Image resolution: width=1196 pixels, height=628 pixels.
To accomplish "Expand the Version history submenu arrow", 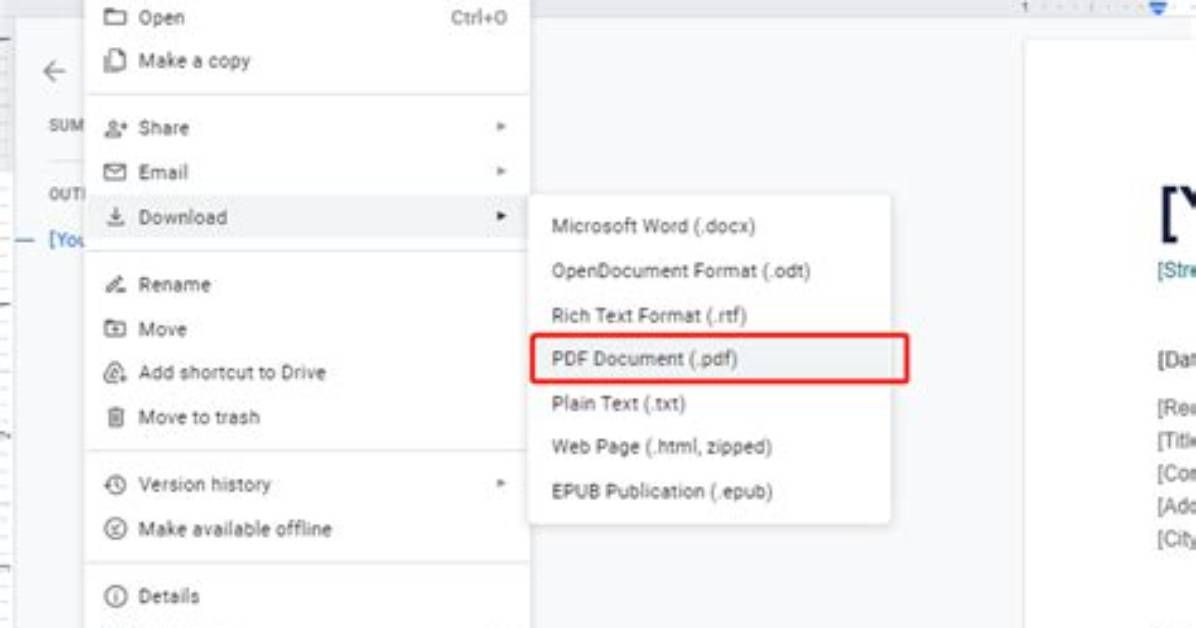I will point(501,483).
